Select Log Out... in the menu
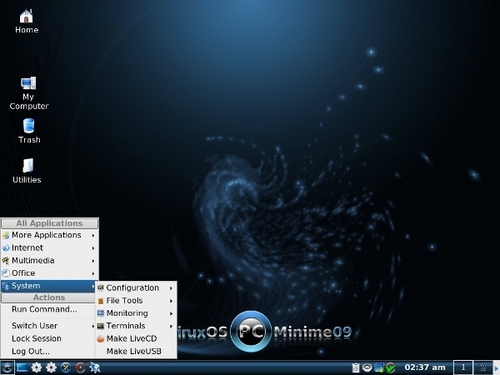The width and height of the screenshot is (500, 375). [x=48, y=351]
